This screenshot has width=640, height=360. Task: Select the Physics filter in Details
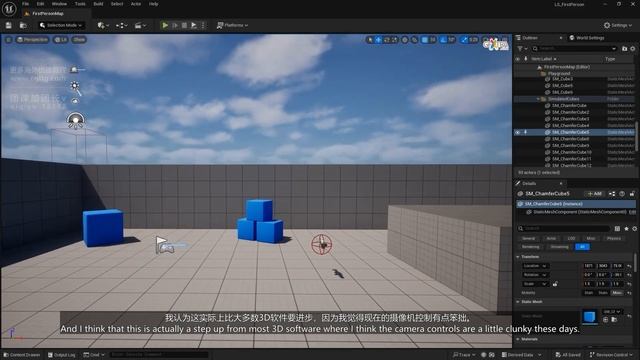(x=613, y=238)
